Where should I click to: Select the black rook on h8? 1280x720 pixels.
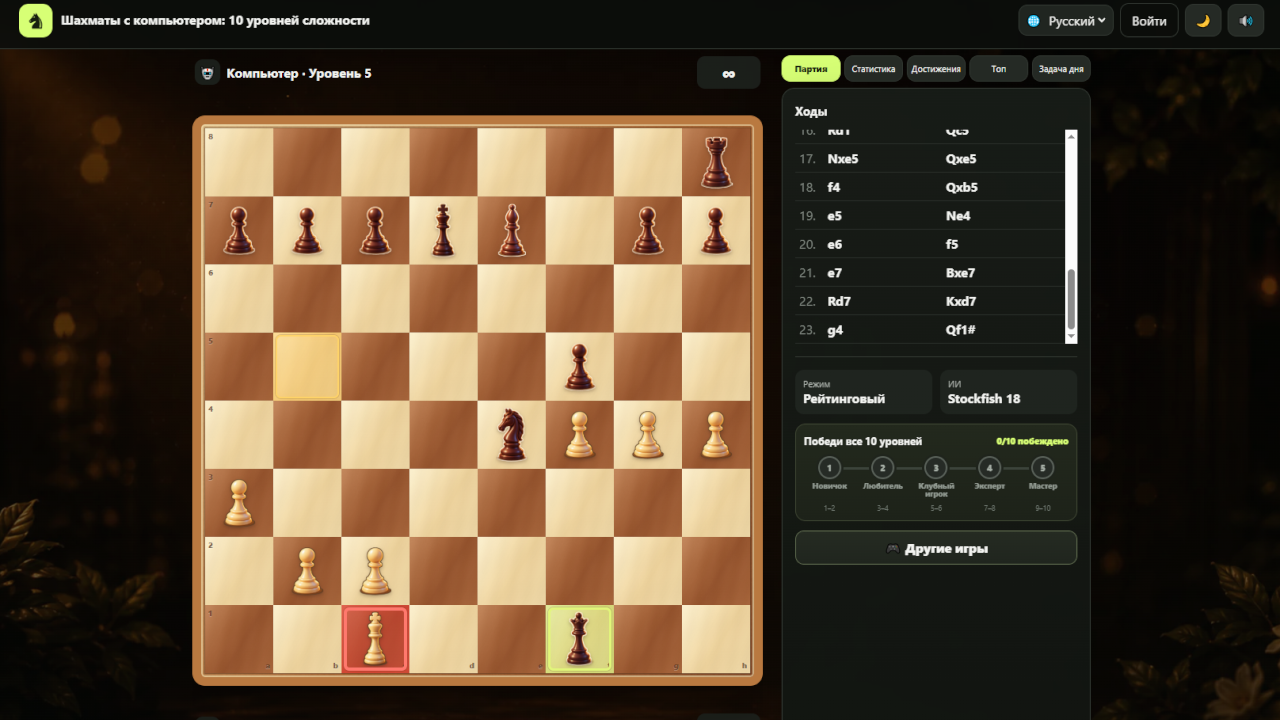pos(715,162)
